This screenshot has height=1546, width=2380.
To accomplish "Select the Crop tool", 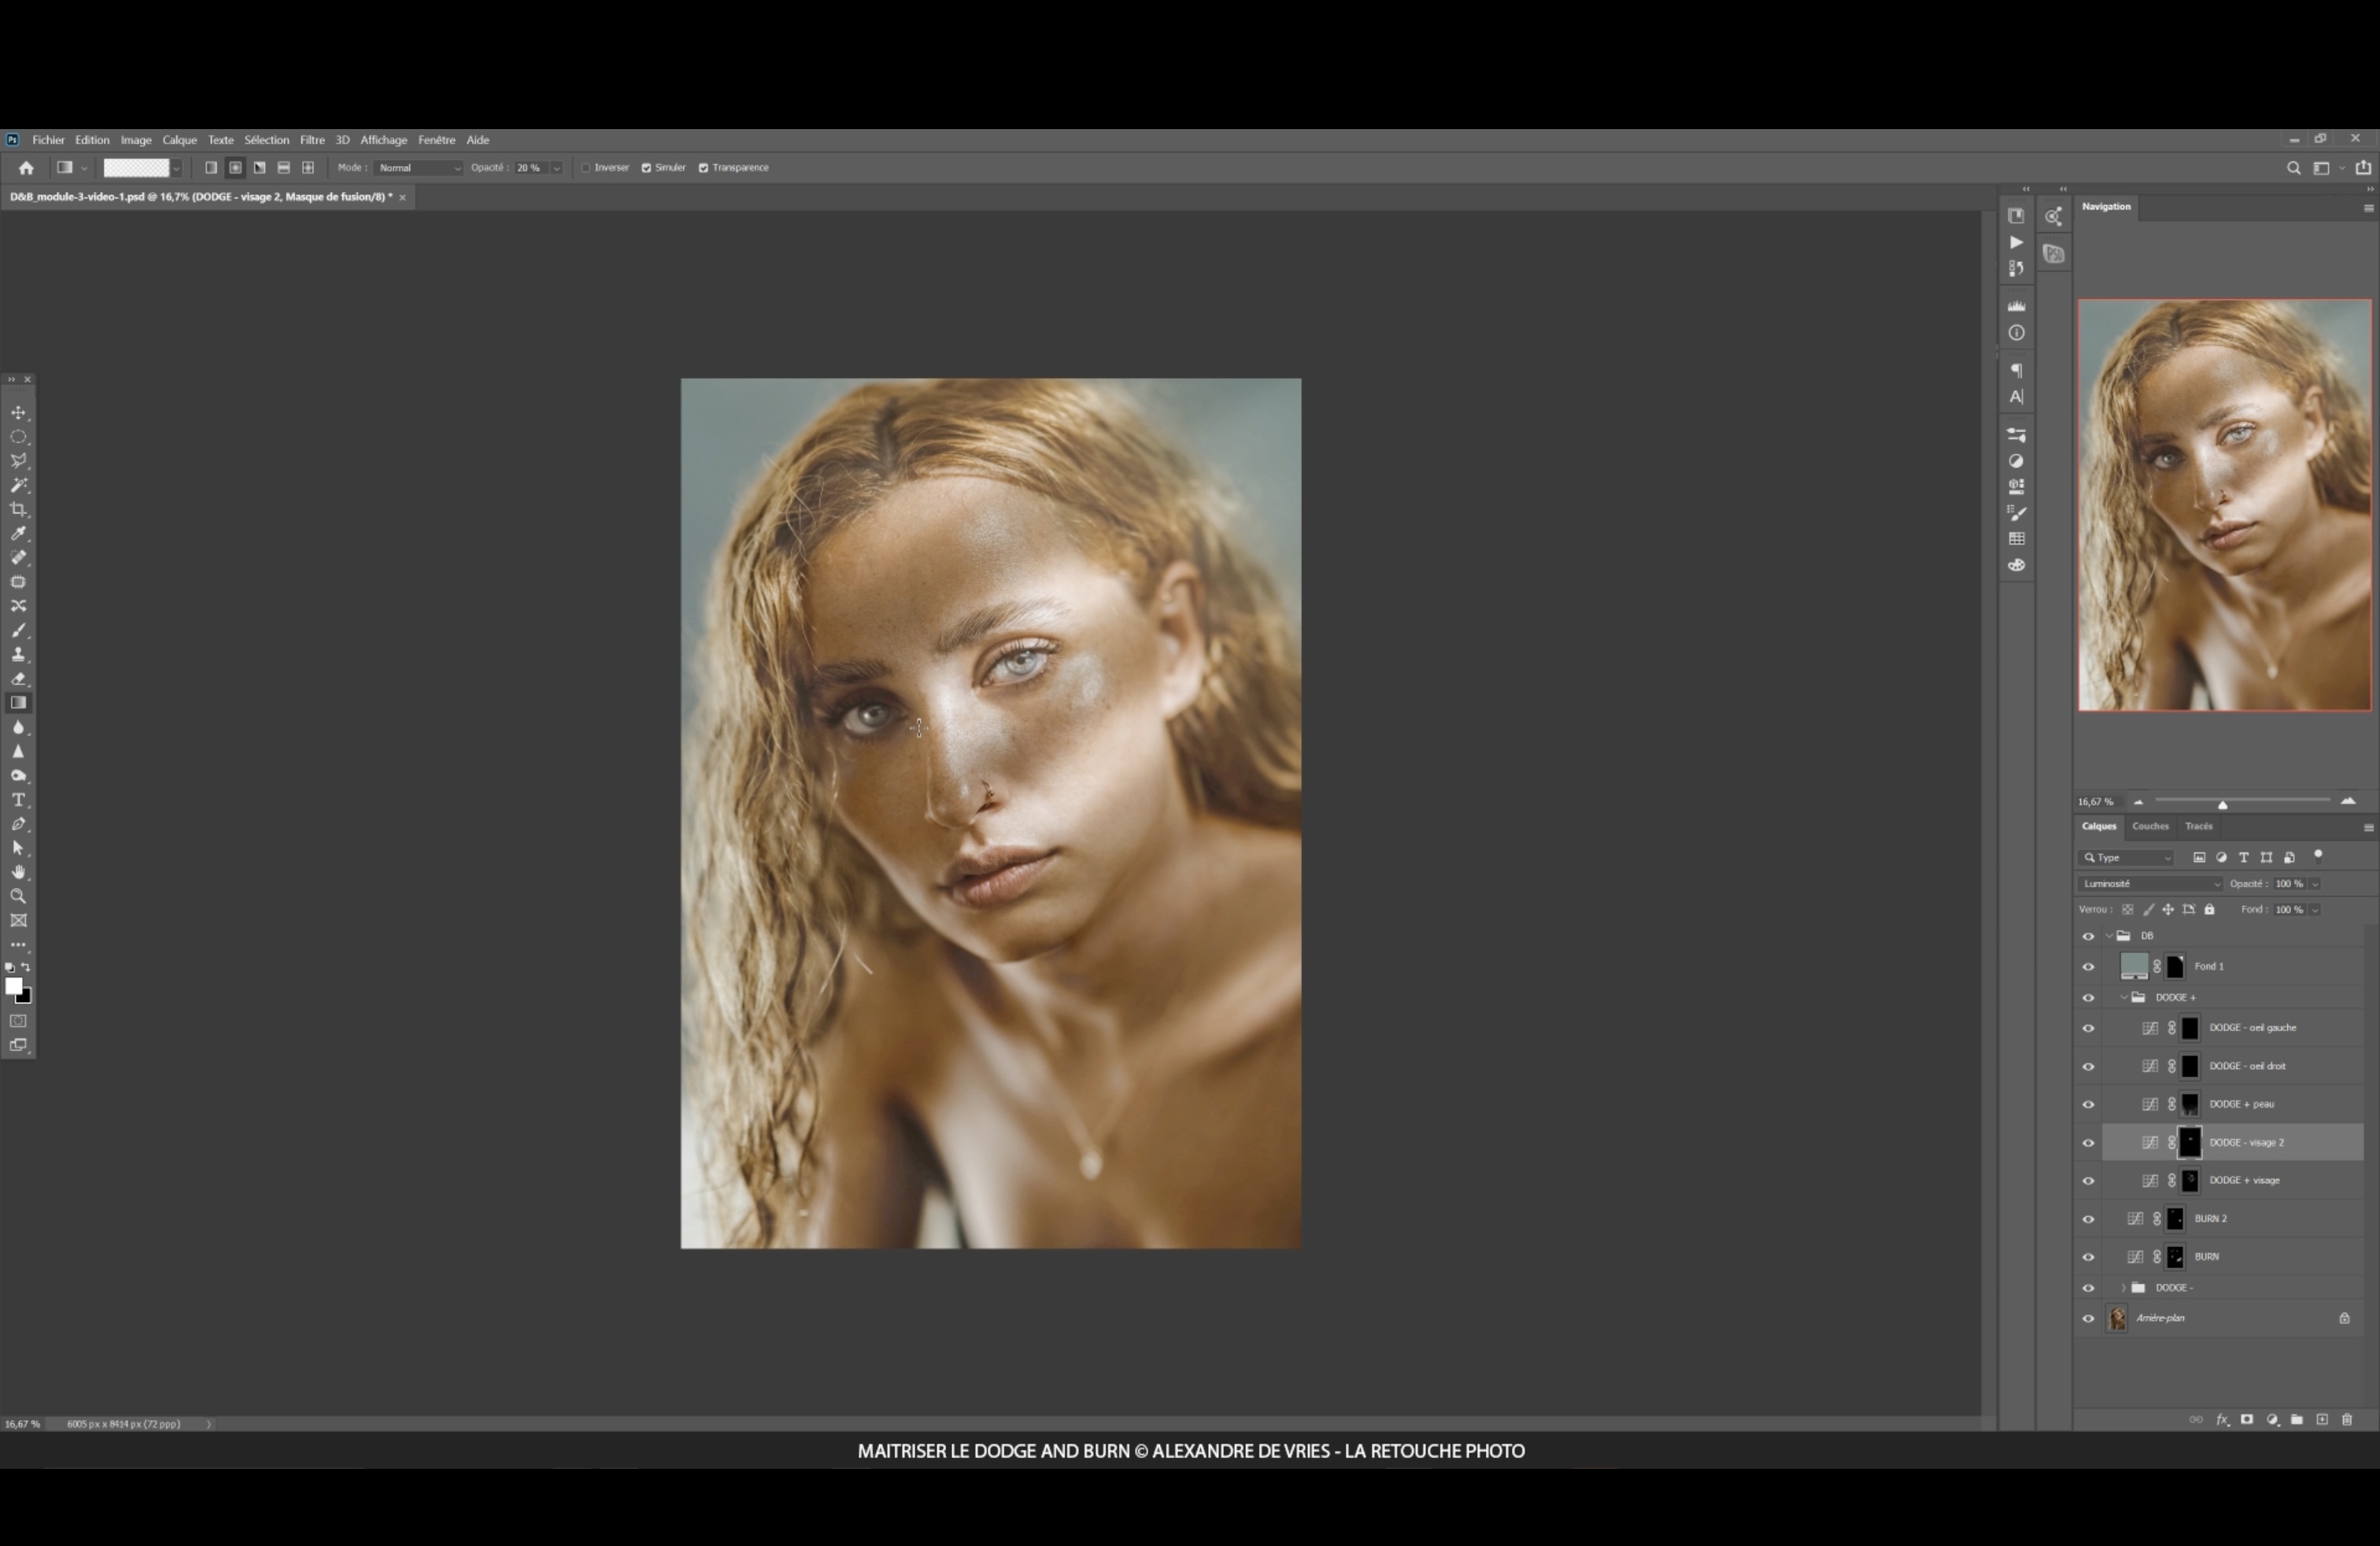I will pyautogui.click(x=18, y=509).
